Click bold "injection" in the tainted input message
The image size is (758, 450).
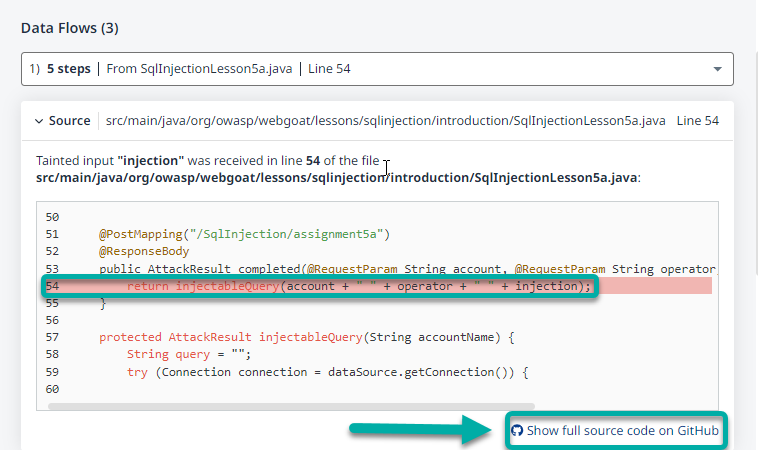[x=148, y=160]
